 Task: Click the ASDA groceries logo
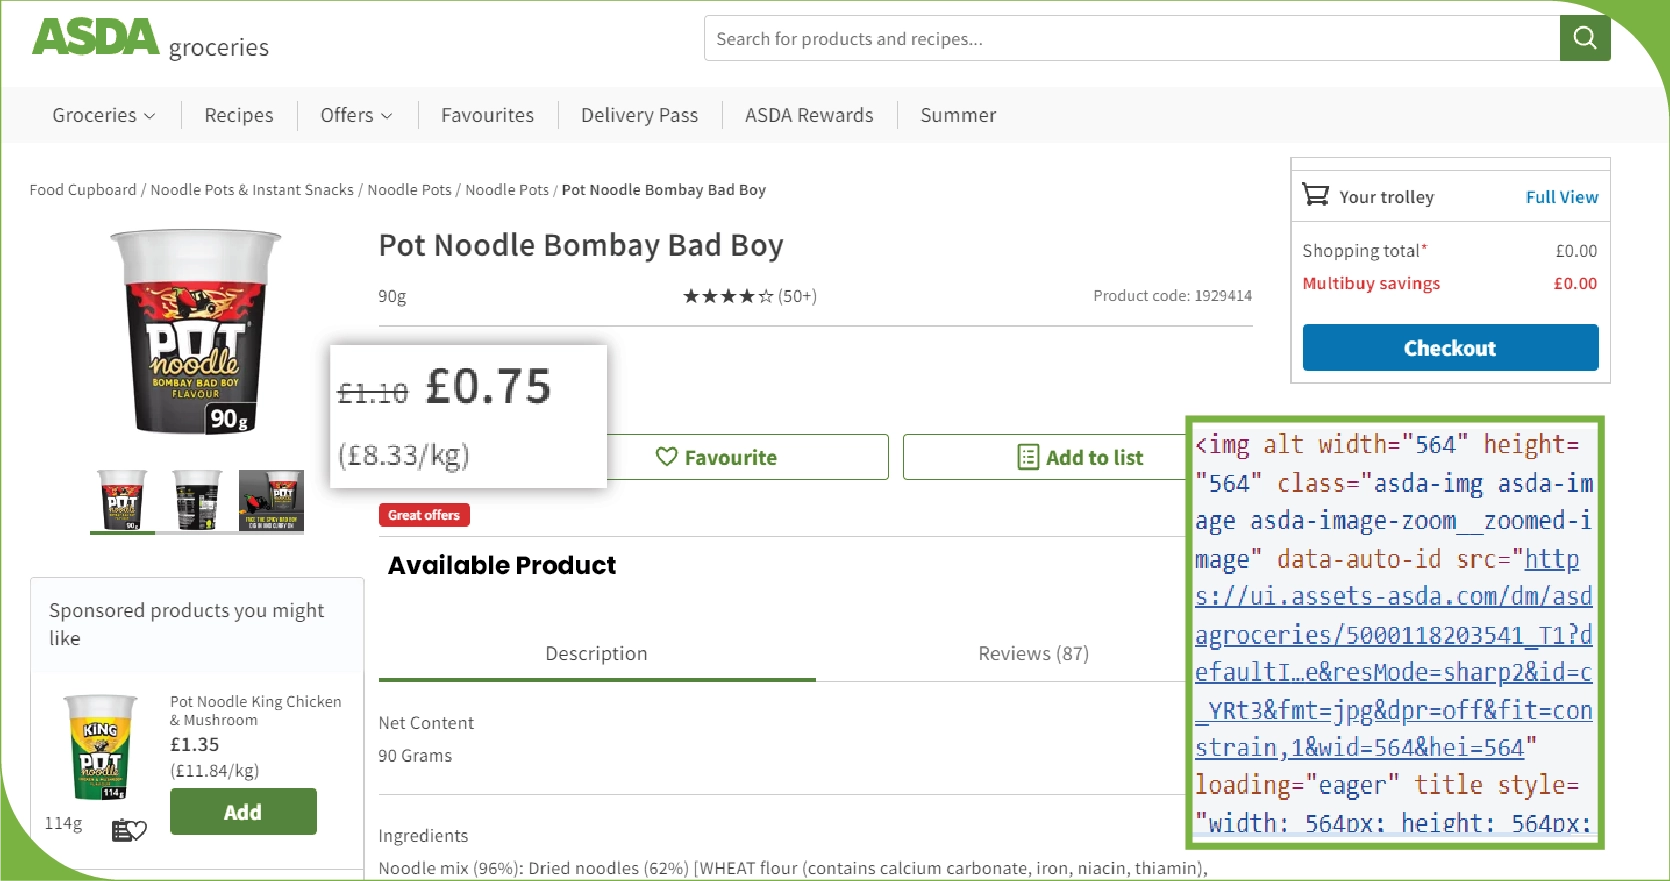150,38
